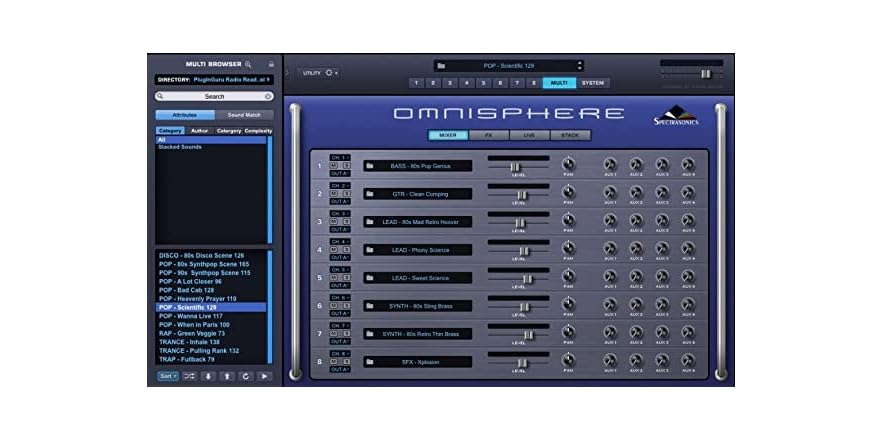Open the Directory dropdown in browser

tap(214, 80)
